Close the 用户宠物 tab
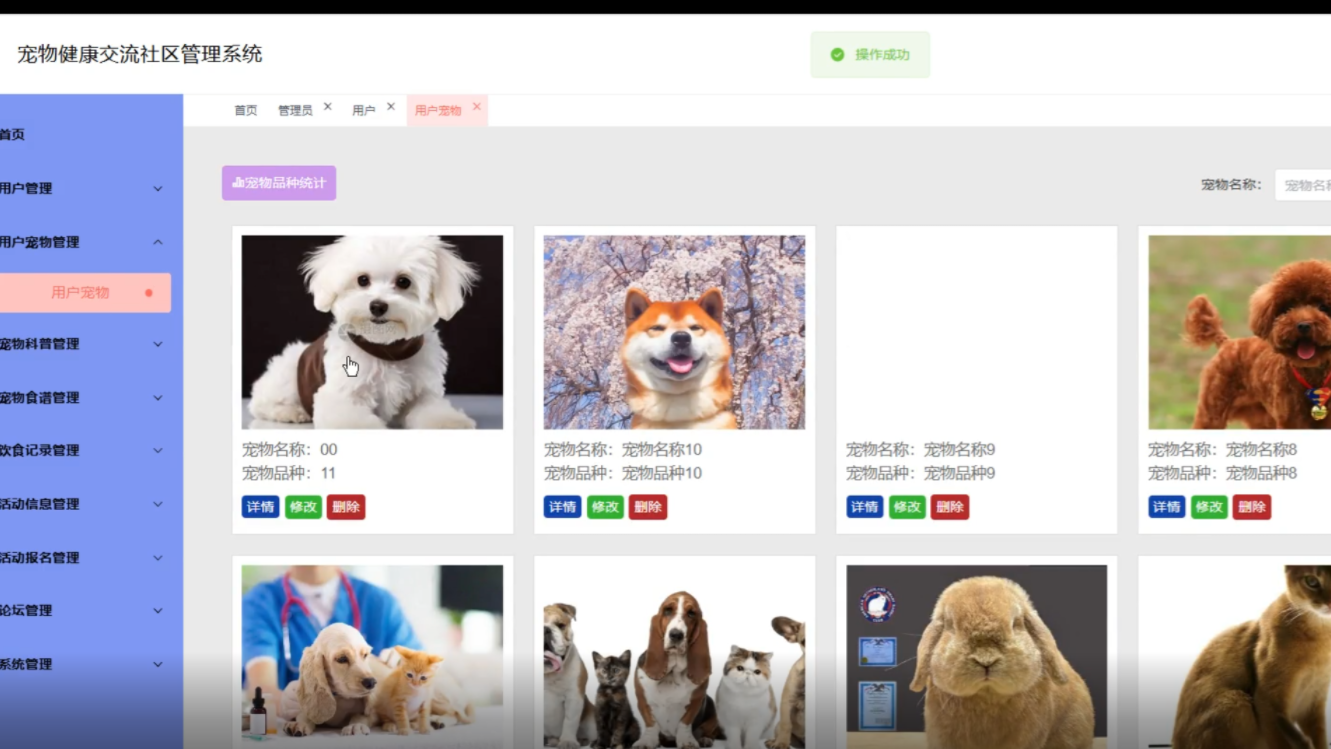 477,107
